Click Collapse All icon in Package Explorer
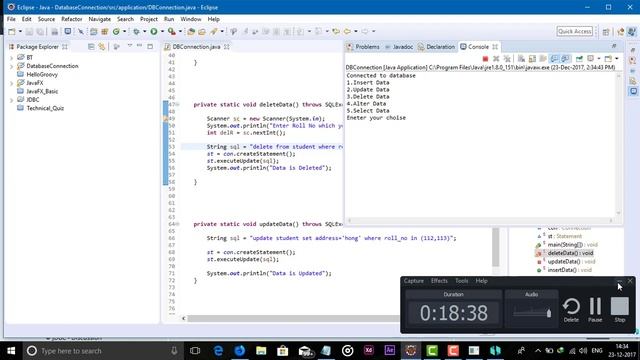 click(x=91, y=47)
